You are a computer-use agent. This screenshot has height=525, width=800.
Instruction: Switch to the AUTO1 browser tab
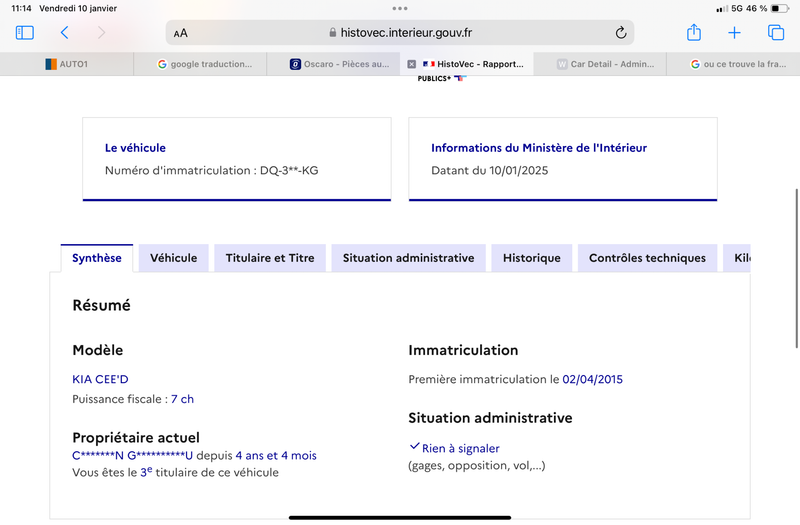click(x=67, y=64)
